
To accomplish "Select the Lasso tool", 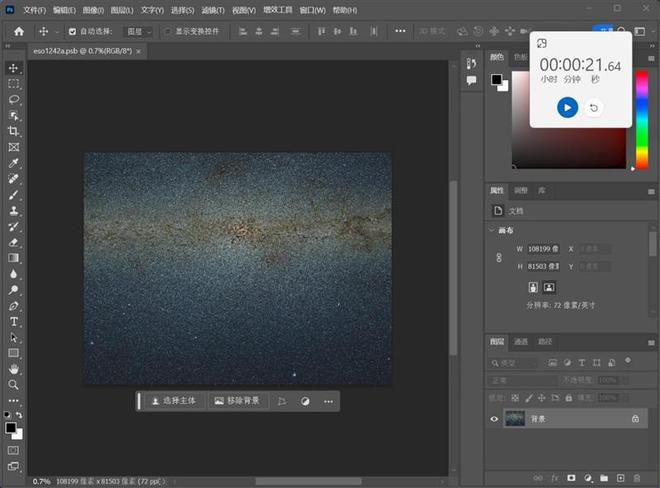I will (13, 99).
